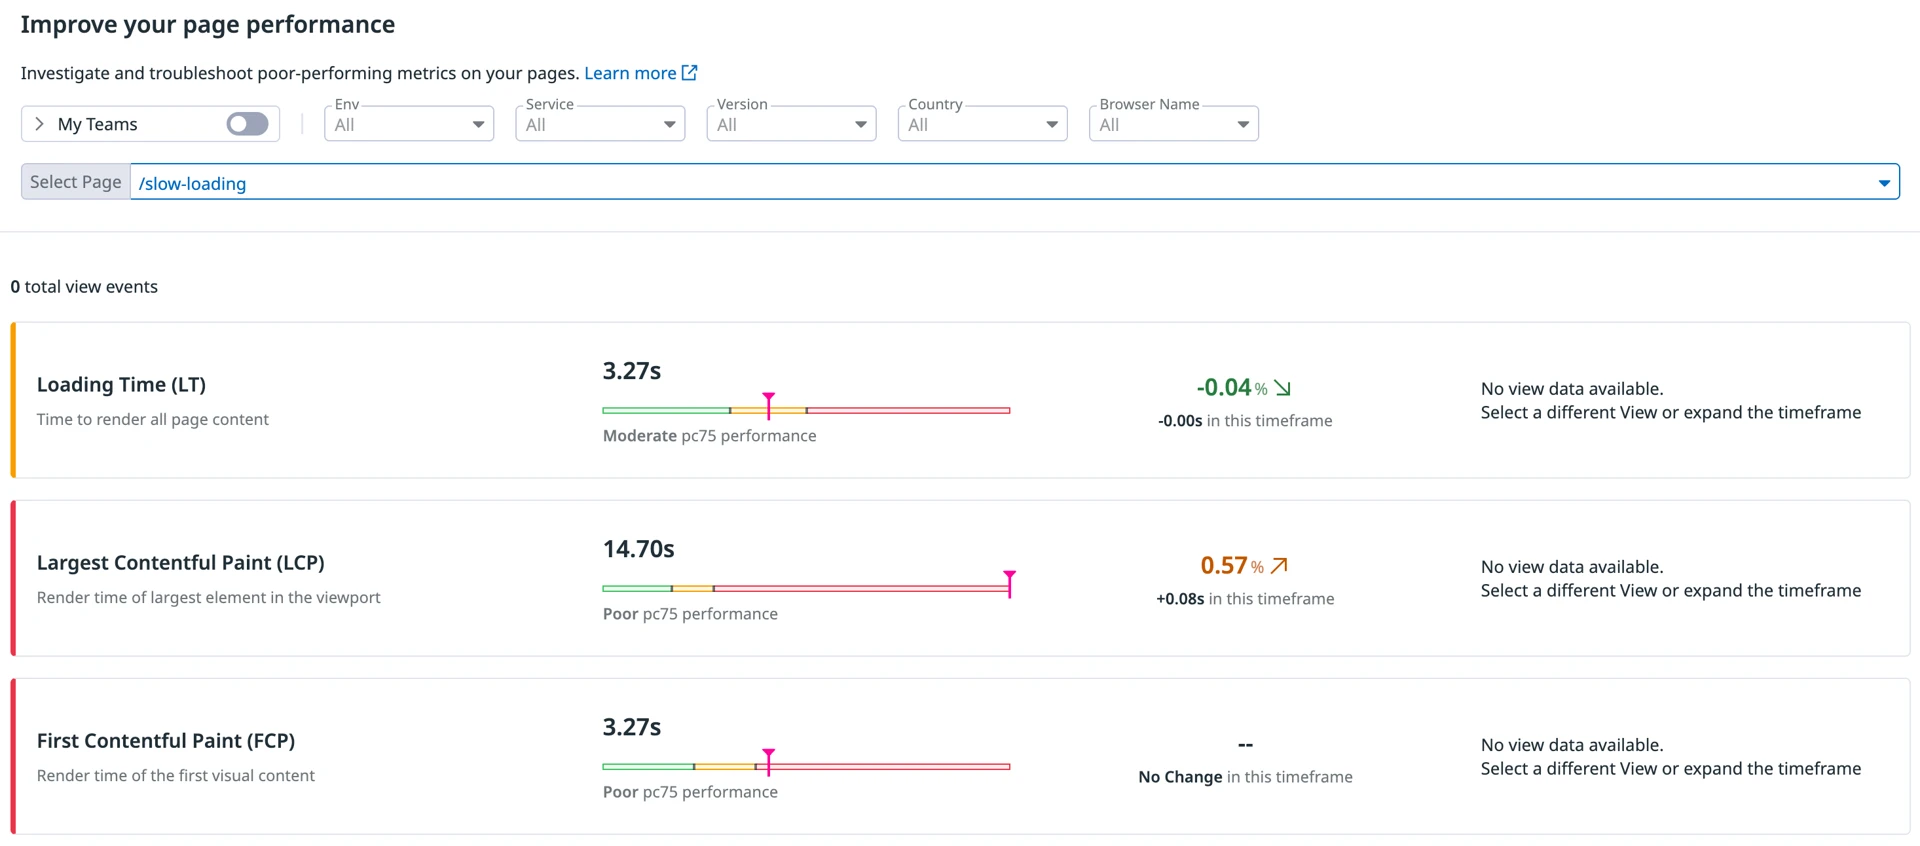This screenshot has height=846, width=1920.
Task: Click the /slow-loading page input field
Action: [x=1000, y=183]
